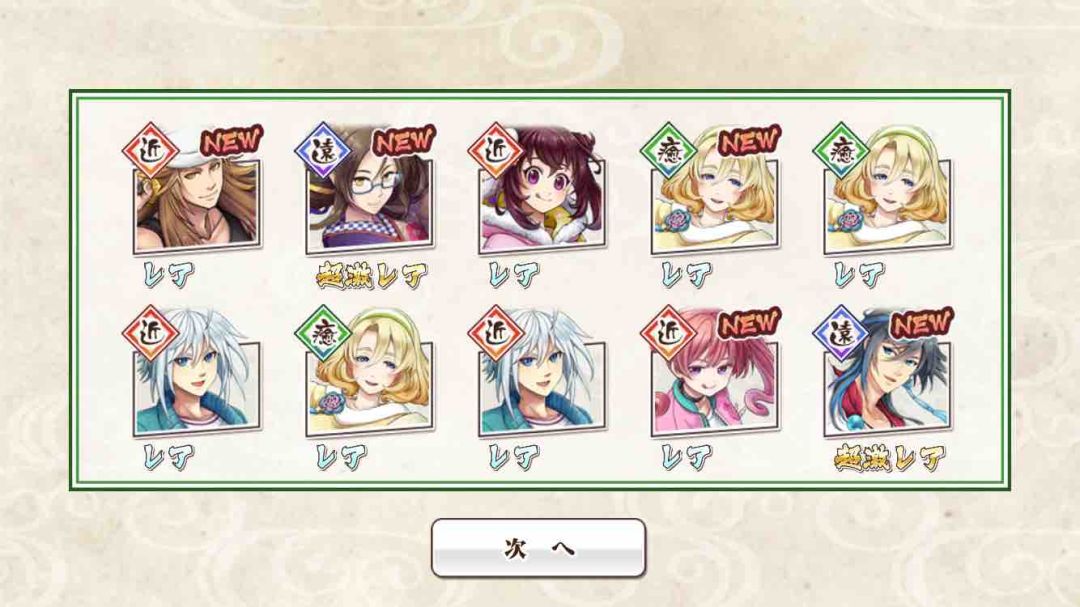Select the brown long-haired character with white hat
This screenshot has width=1080, height=607.
pyautogui.click(x=197, y=205)
